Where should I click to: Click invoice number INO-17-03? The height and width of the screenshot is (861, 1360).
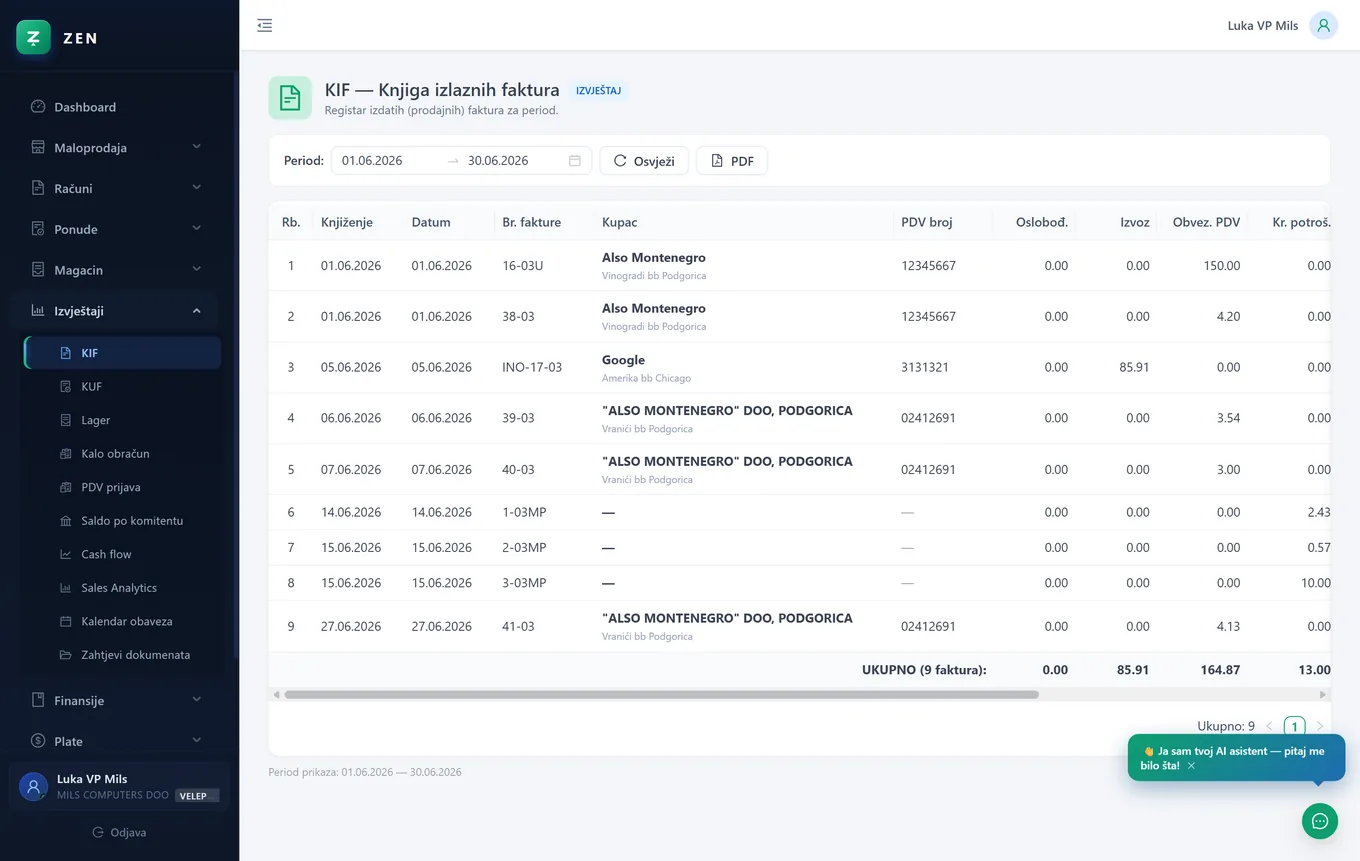(532, 367)
